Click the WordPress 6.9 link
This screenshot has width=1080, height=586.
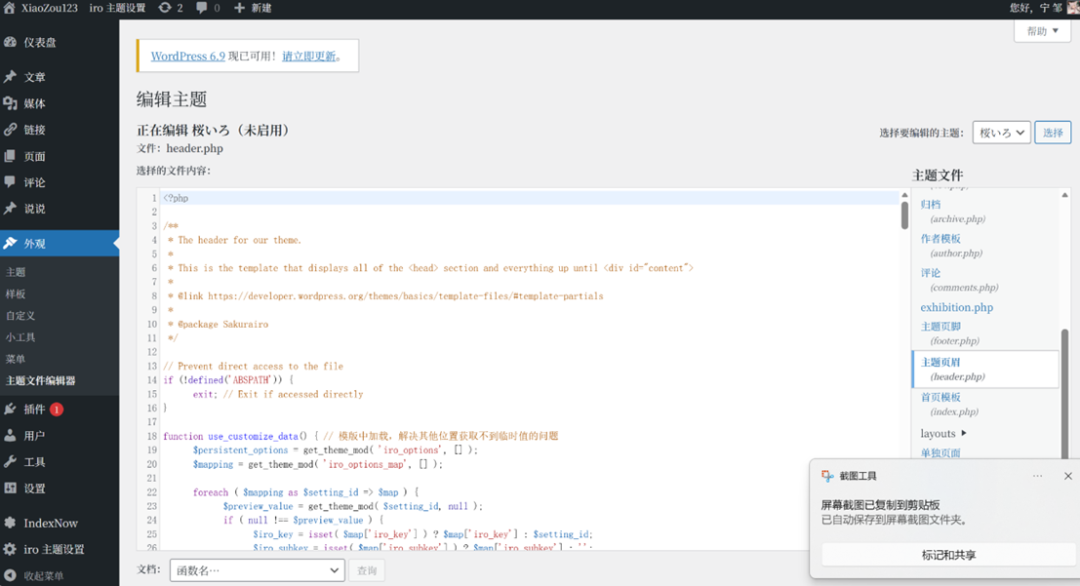pos(188,56)
